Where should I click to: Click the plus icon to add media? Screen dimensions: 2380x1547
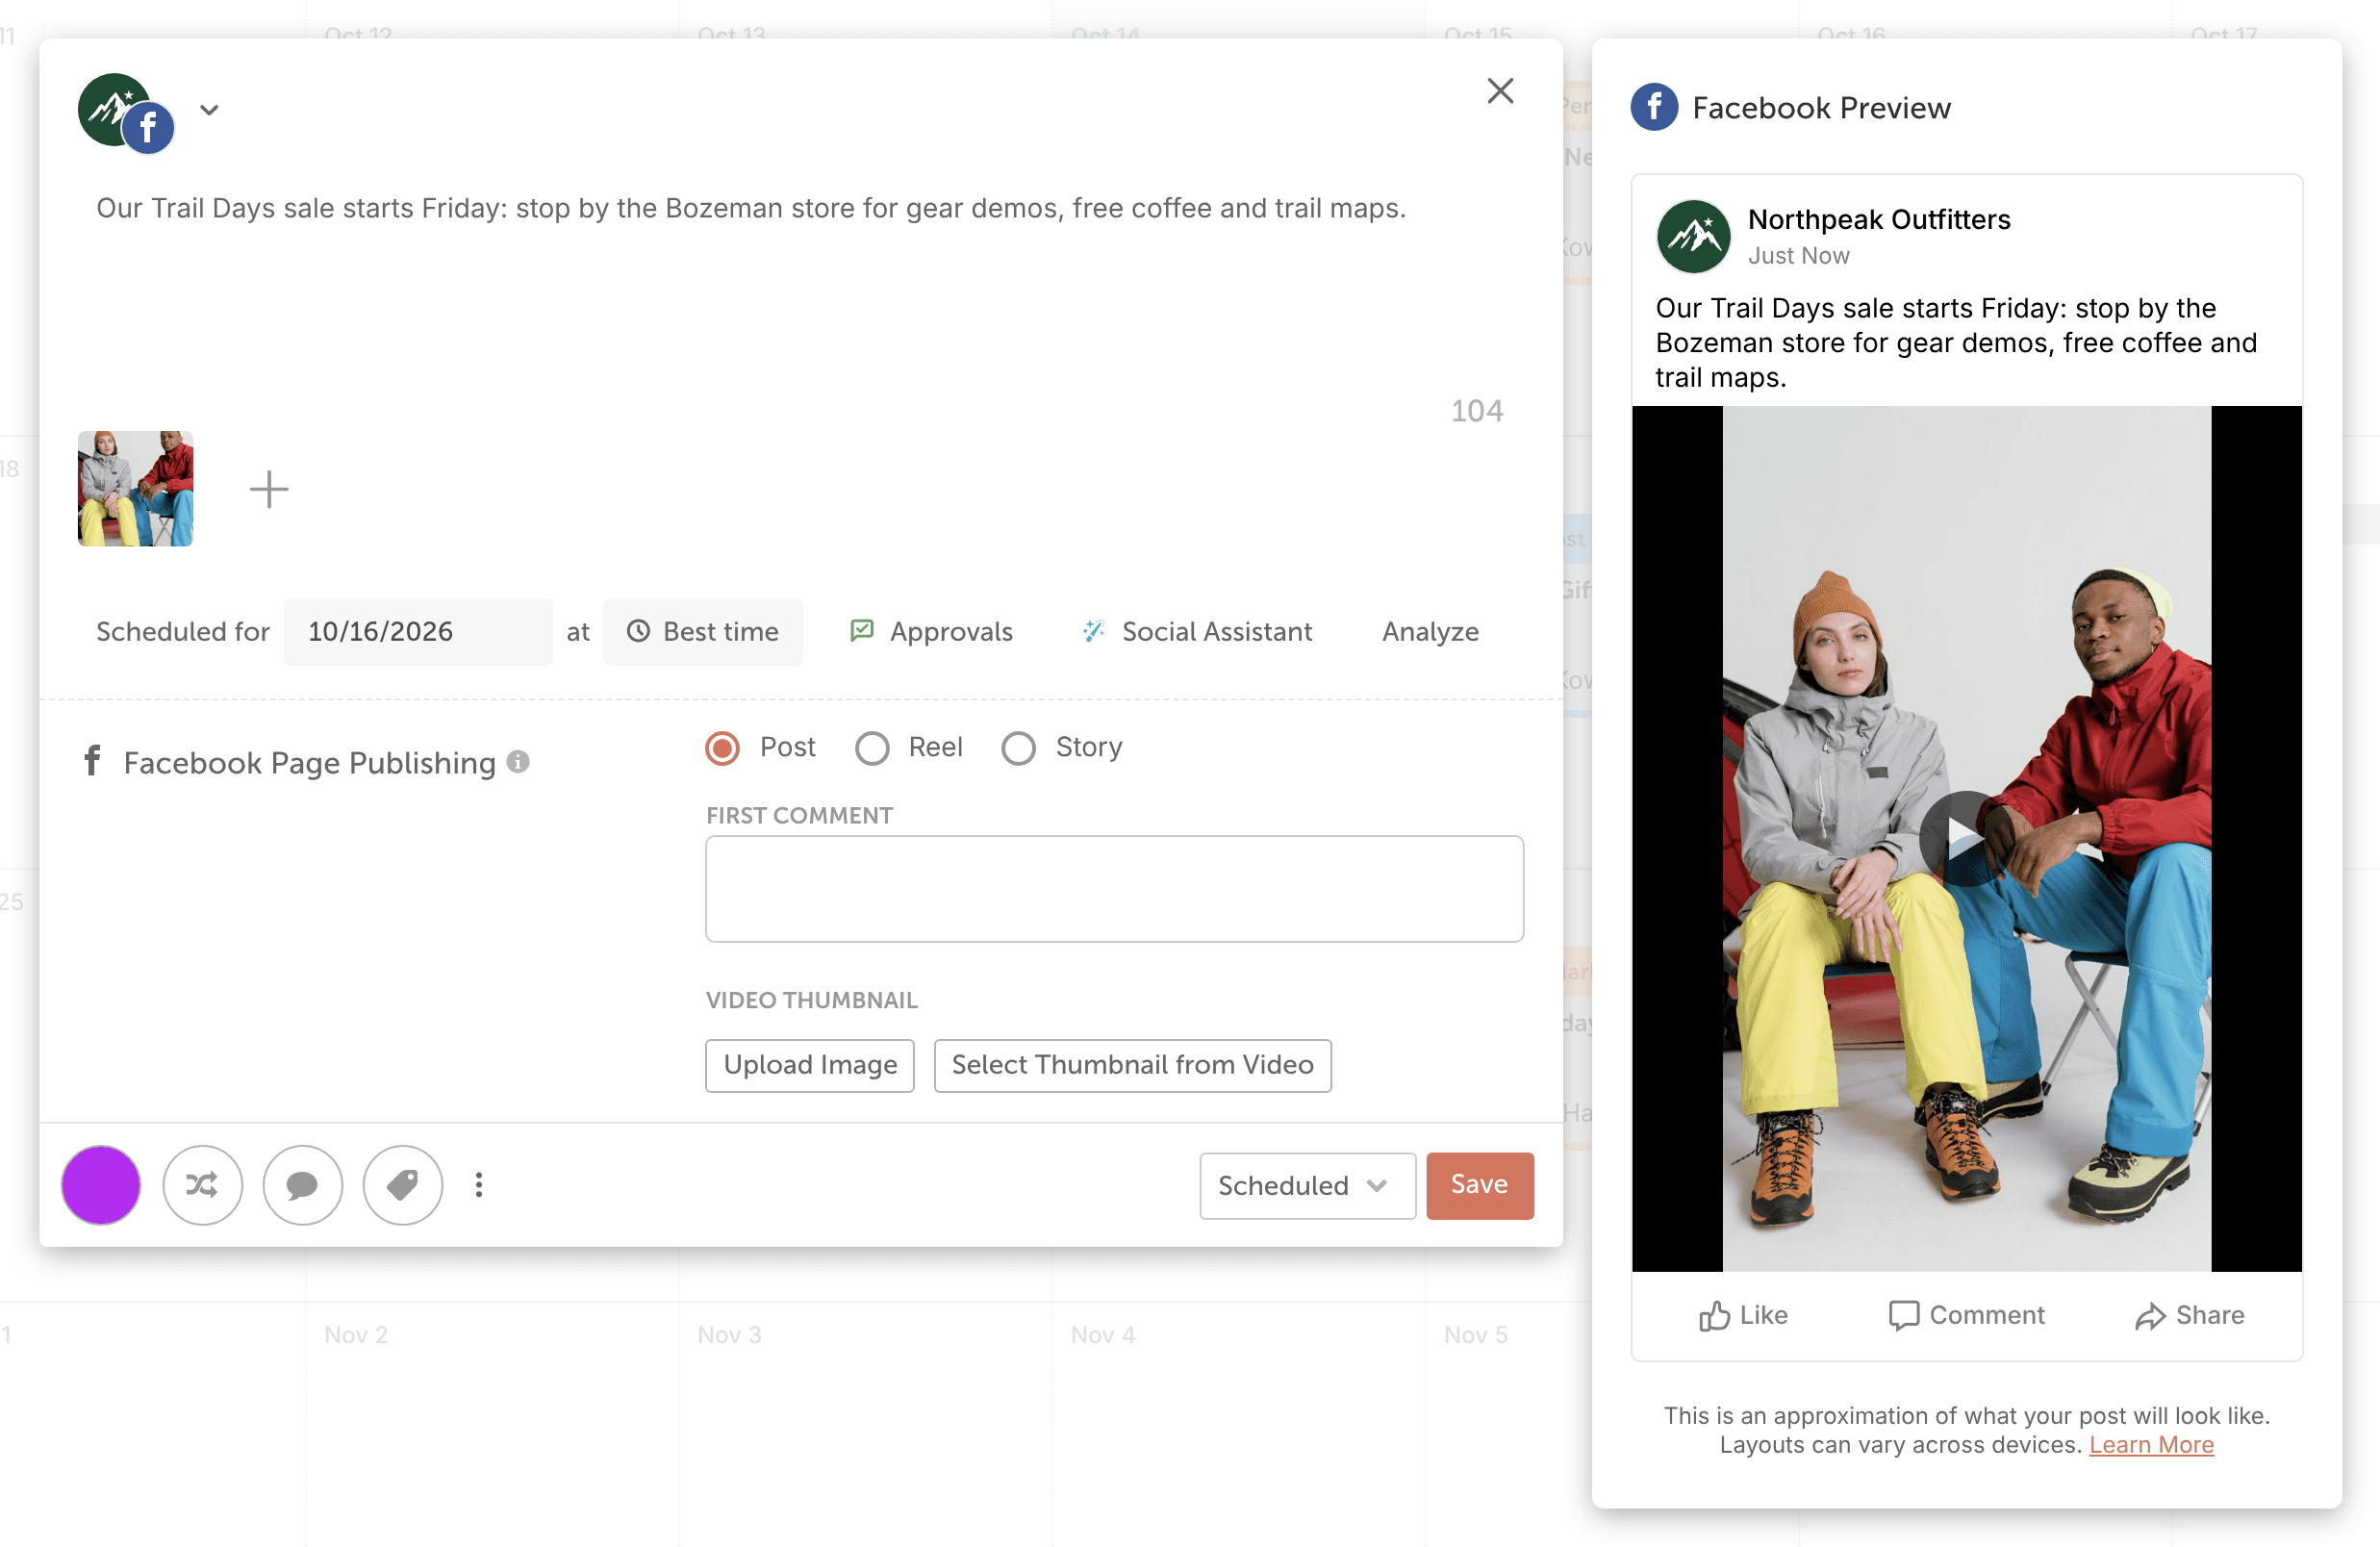(x=268, y=489)
